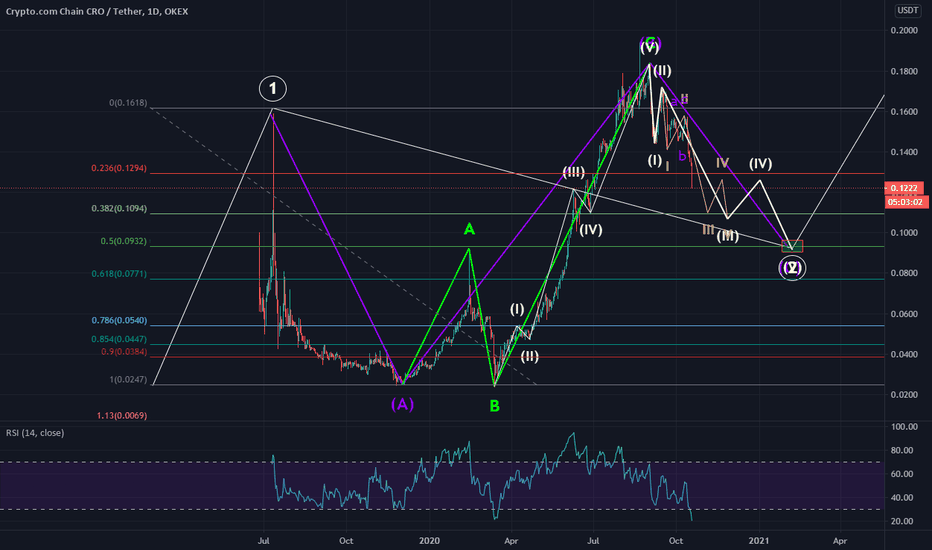This screenshot has height=550, width=932.
Task: Click the 2020 time axis label
Action: 429,540
